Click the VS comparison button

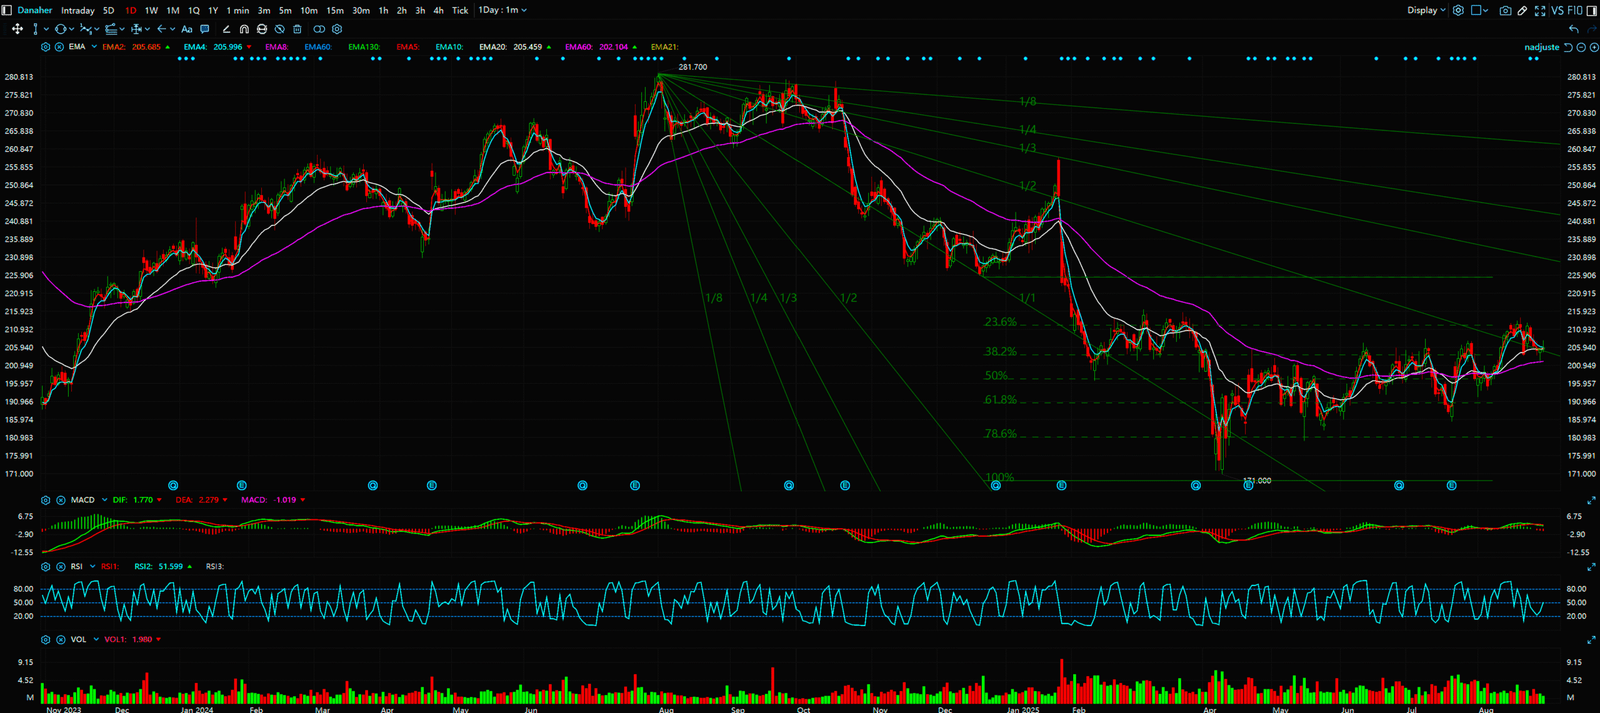click(x=1557, y=11)
